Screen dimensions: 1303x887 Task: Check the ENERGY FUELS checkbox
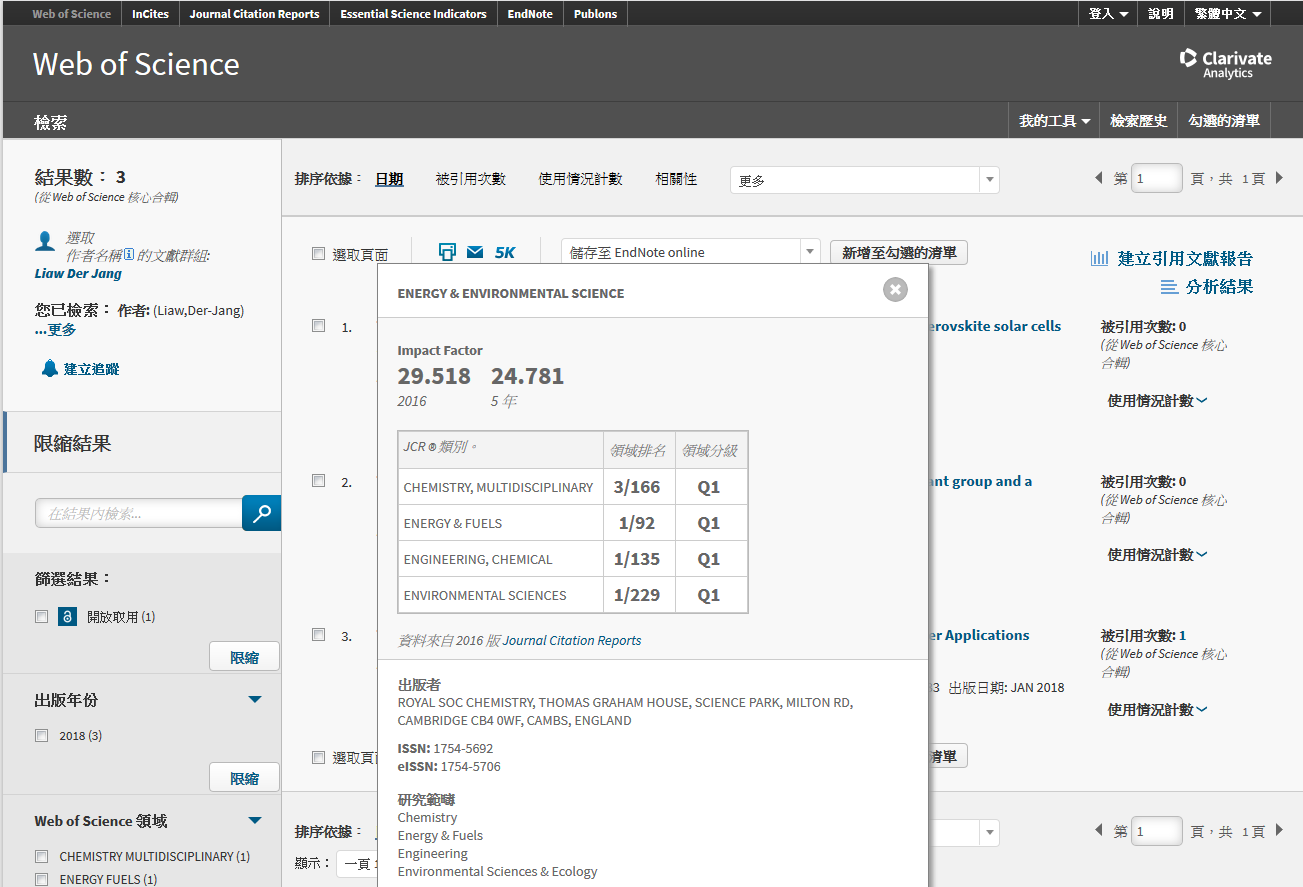pyautogui.click(x=41, y=879)
